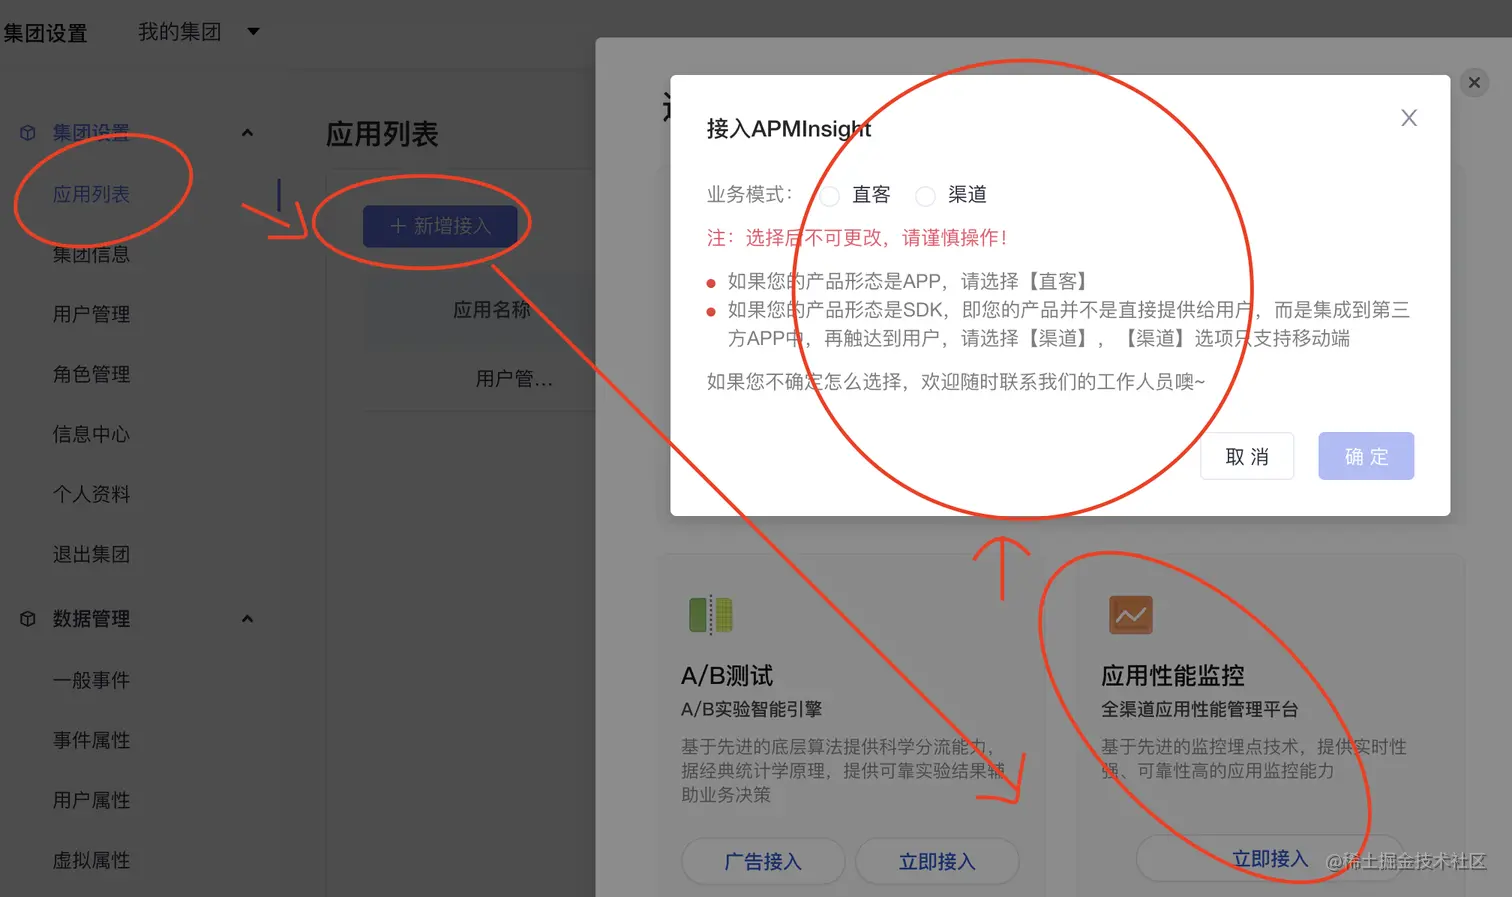Open 虚拟属性 under 数据管理
The image size is (1512, 897).
click(x=91, y=860)
